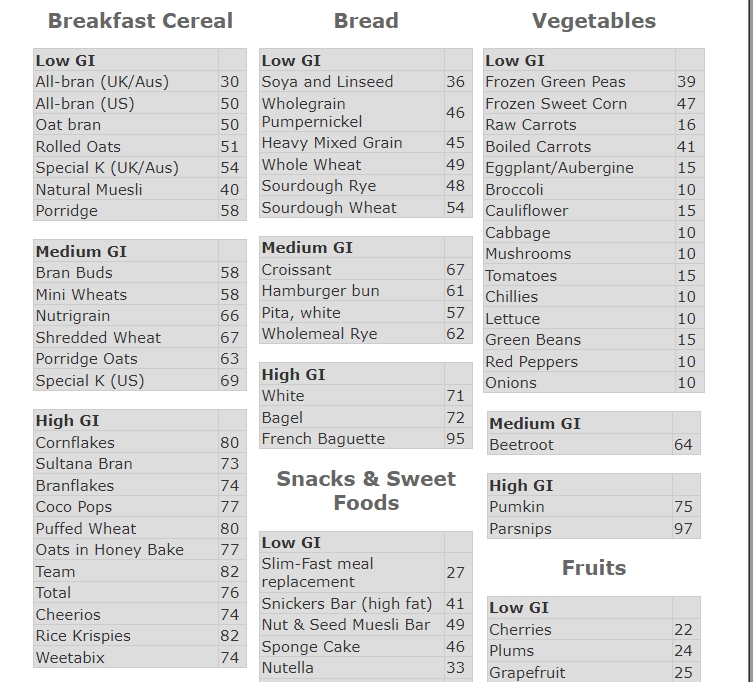Click the Breakfast Cereal heading
Screen dimensions: 753x682
coord(140,21)
